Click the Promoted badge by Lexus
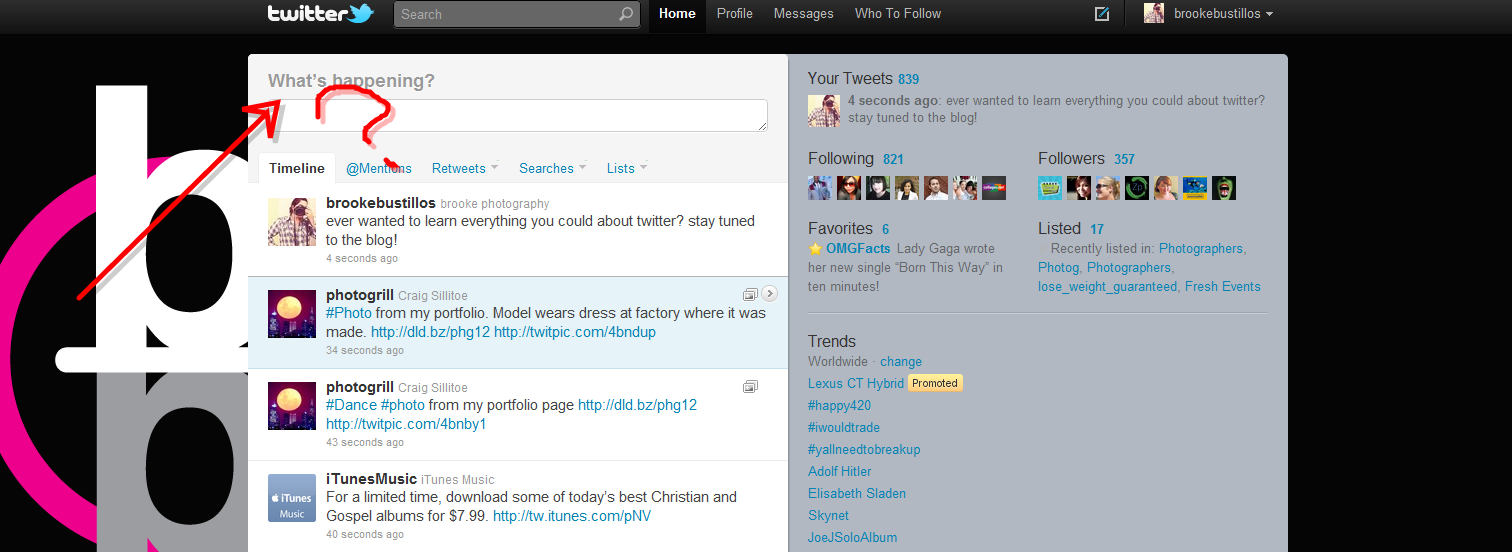Screen dimensions: 1512x552 [x=935, y=383]
